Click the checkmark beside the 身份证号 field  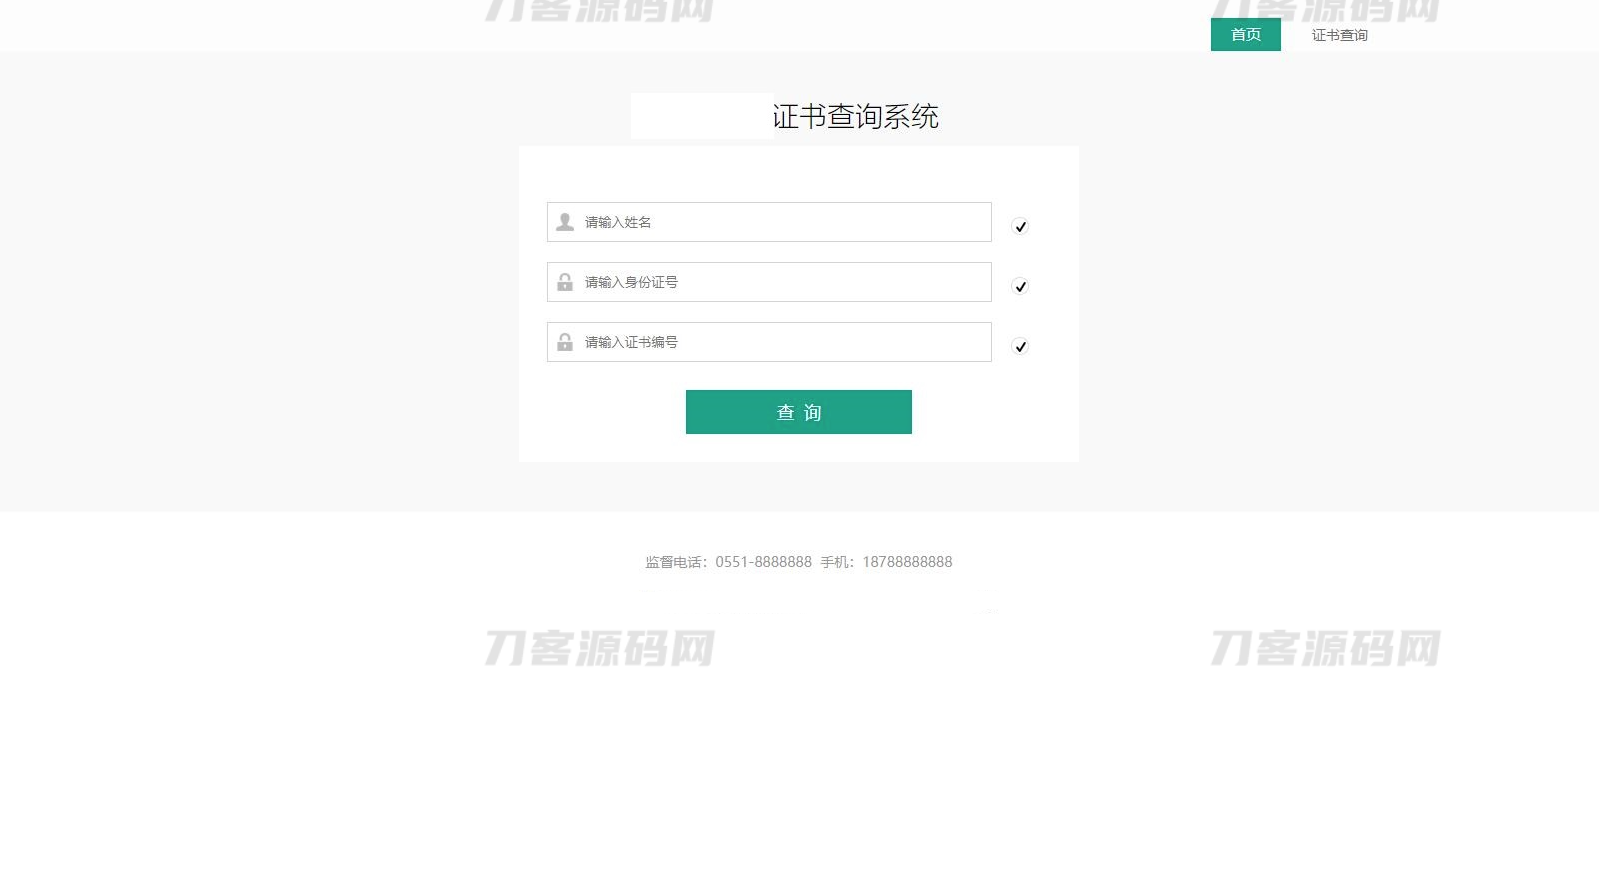tap(1020, 286)
